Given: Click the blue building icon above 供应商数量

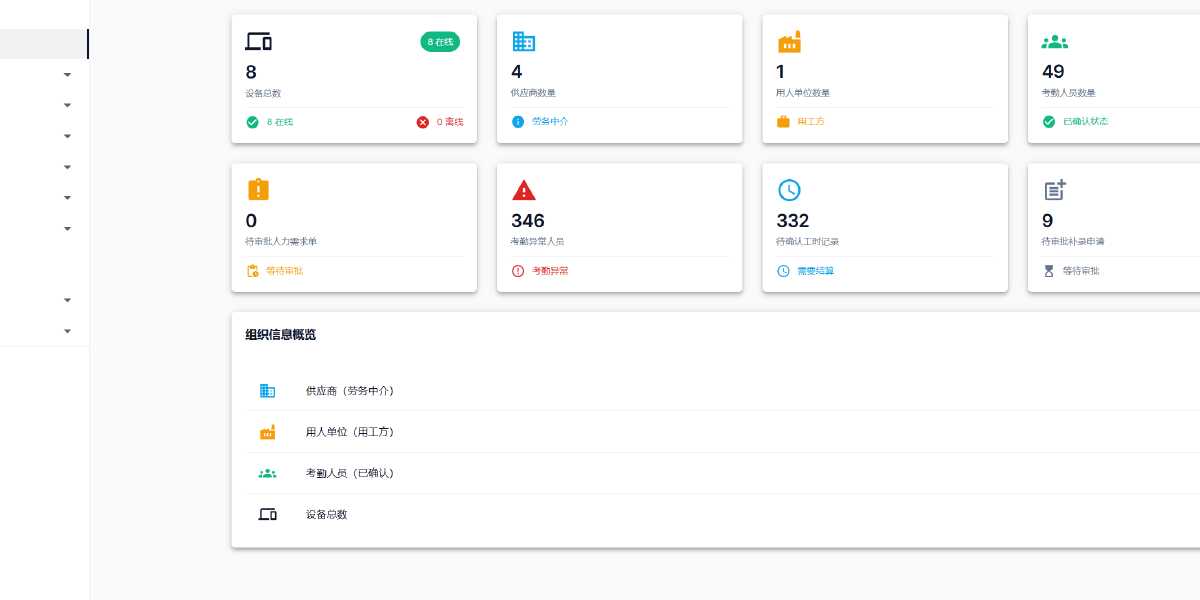Looking at the screenshot, I should pos(523,42).
